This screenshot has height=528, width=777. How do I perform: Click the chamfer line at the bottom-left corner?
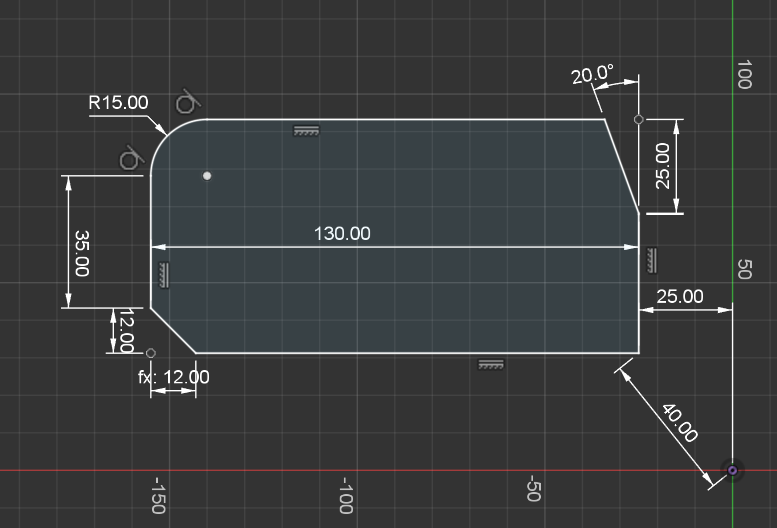tap(173, 330)
